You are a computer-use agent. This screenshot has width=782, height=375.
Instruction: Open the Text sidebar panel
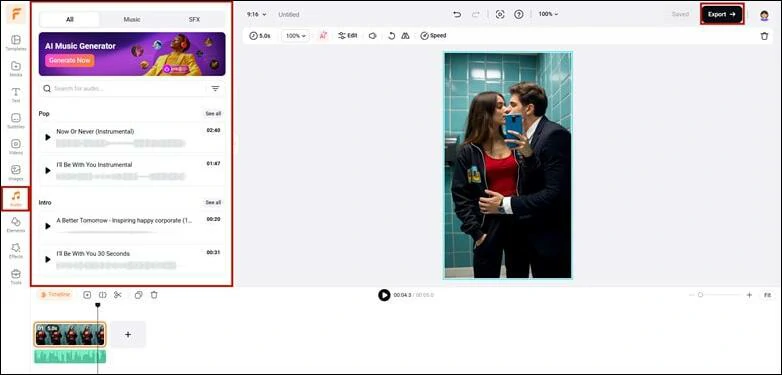click(16, 95)
